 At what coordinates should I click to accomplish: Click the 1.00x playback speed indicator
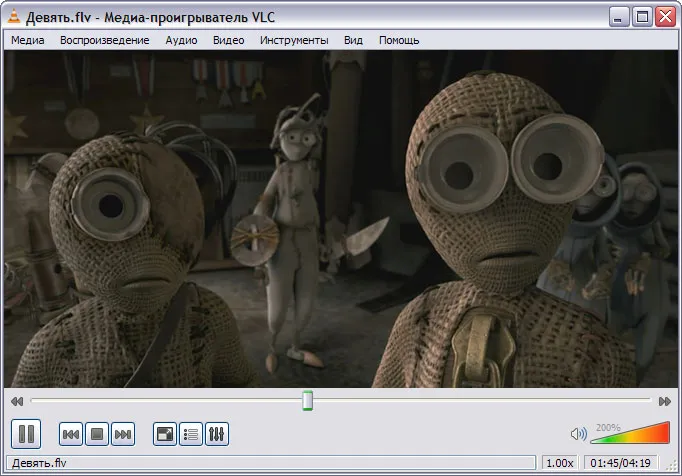pos(559,463)
